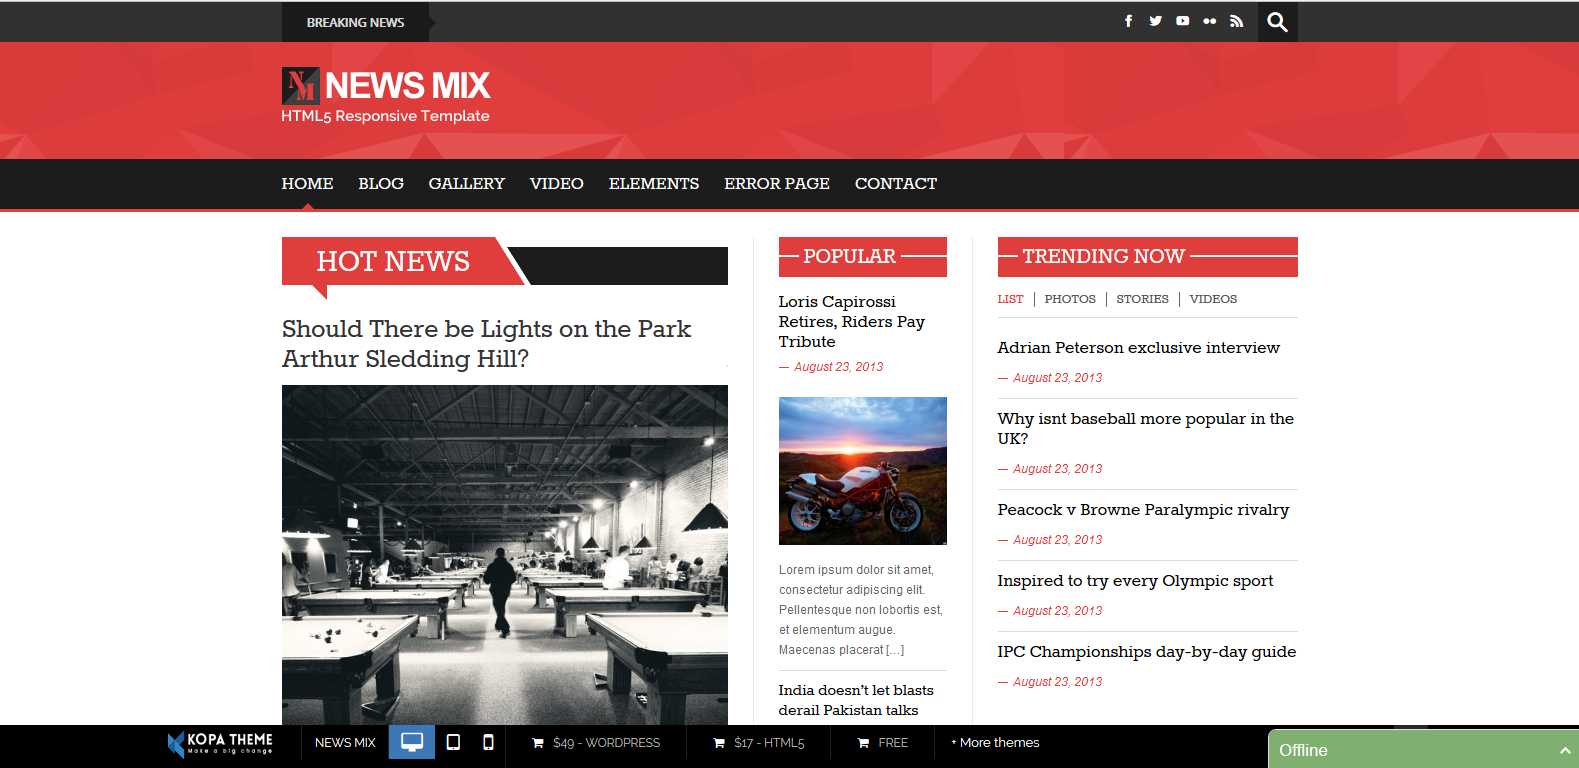1579x768 pixels.
Task: Open the RSS feed icon
Action: (1236, 21)
